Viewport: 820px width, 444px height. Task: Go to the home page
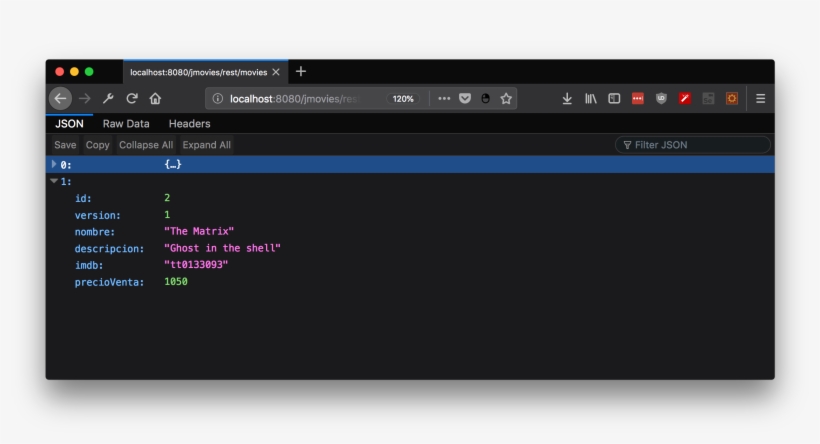point(155,98)
